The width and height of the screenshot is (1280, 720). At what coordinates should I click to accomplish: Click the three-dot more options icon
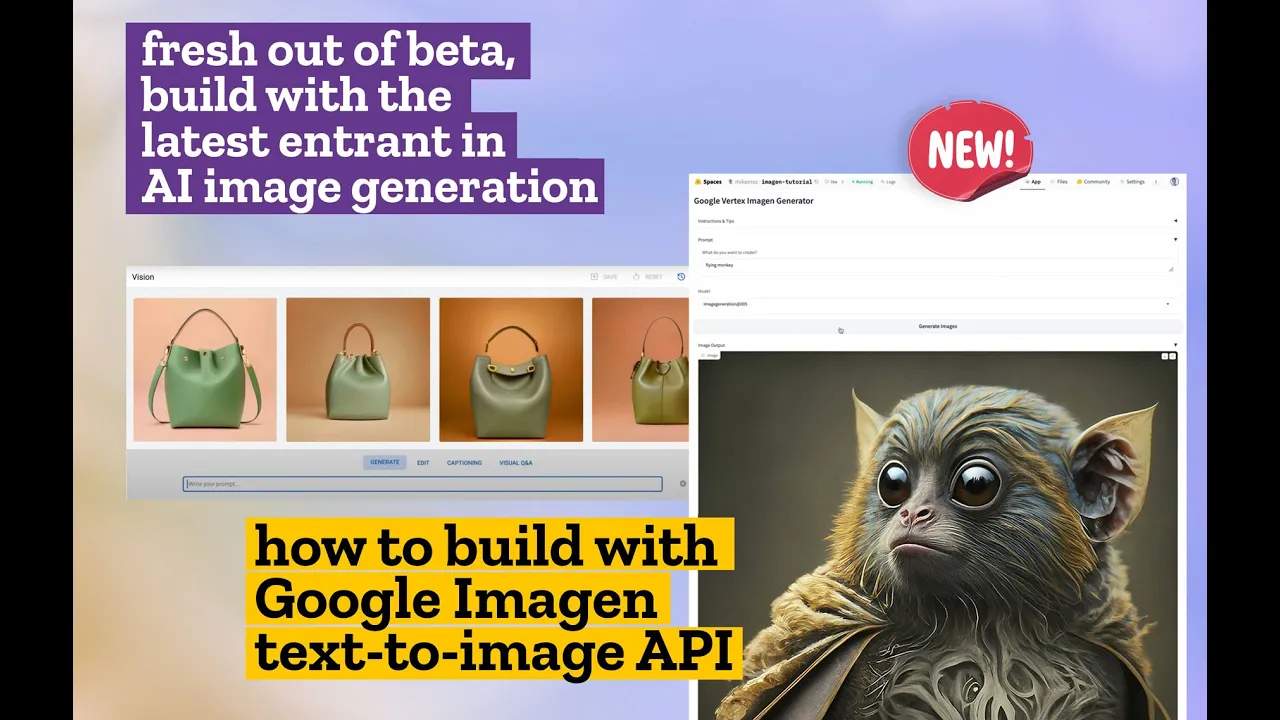(1156, 182)
